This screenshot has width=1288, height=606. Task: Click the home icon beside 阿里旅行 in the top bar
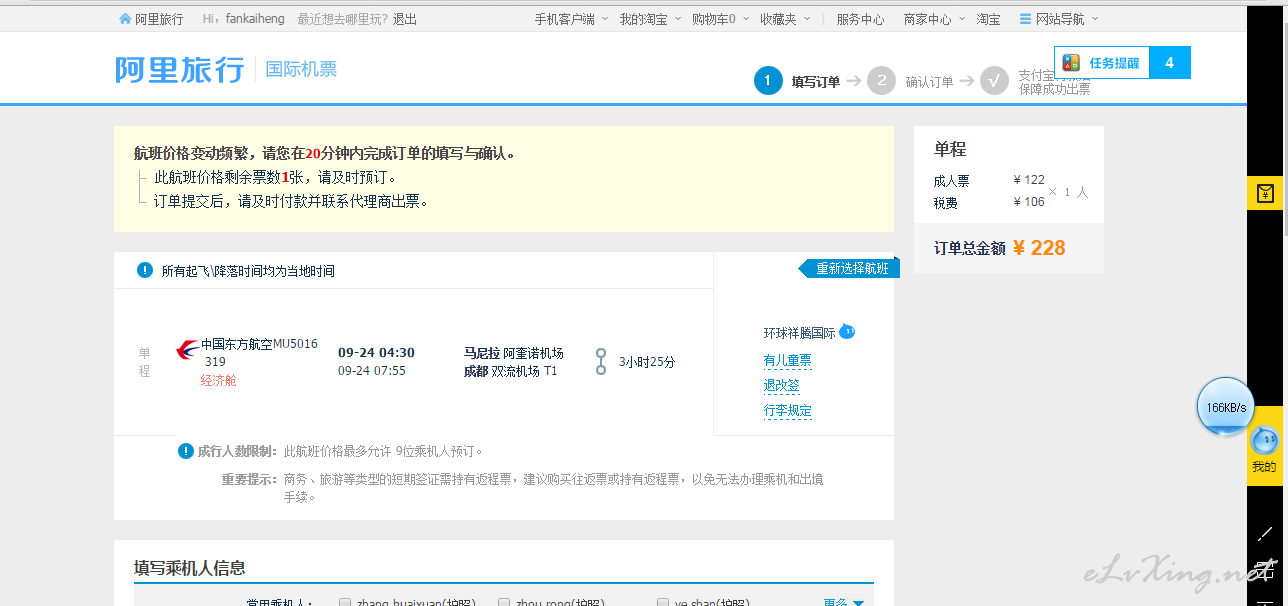(125, 19)
